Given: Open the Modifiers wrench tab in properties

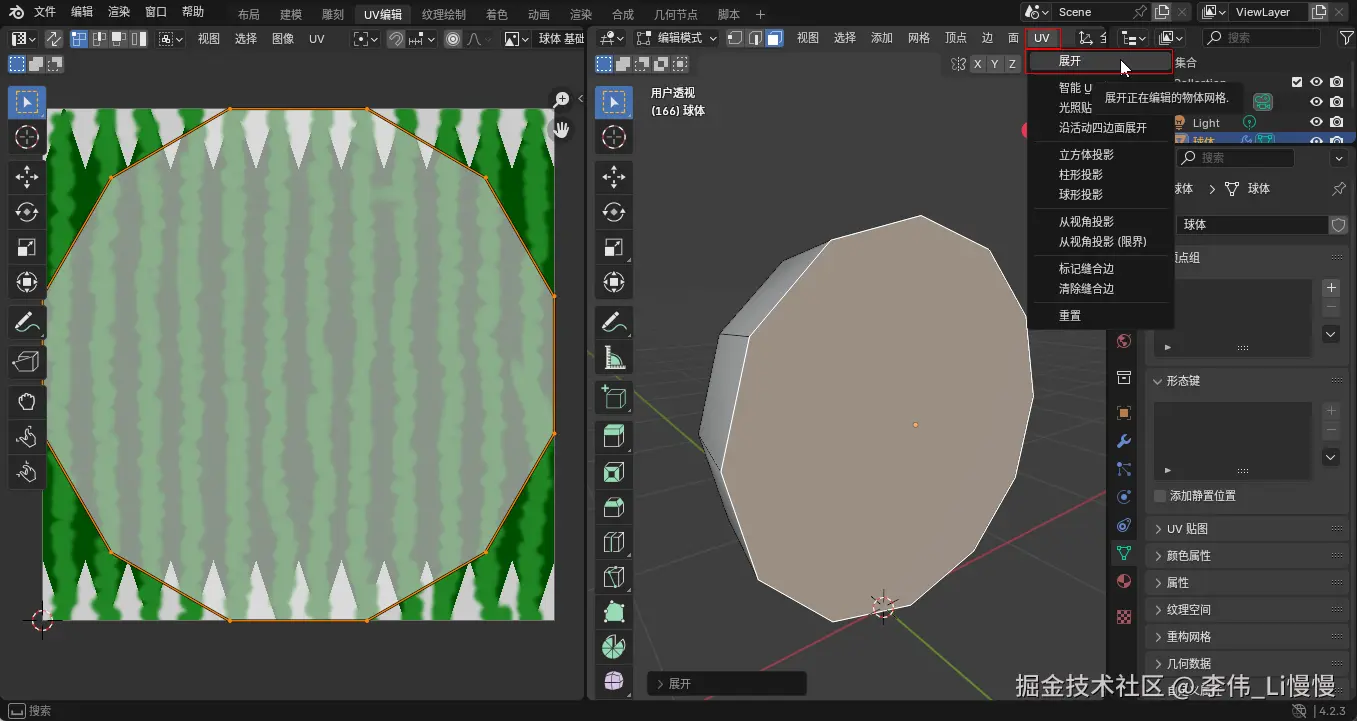Looking at the screenshot, I should coord(1123,441).
